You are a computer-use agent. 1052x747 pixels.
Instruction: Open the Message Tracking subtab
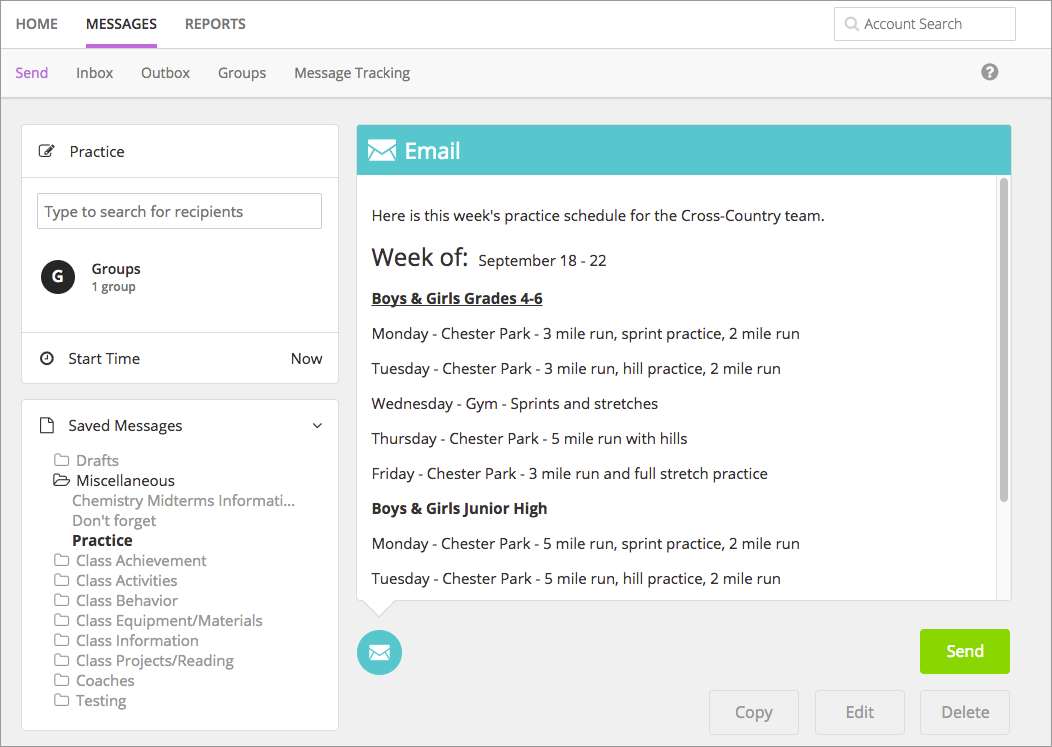(x=352, y=73)
